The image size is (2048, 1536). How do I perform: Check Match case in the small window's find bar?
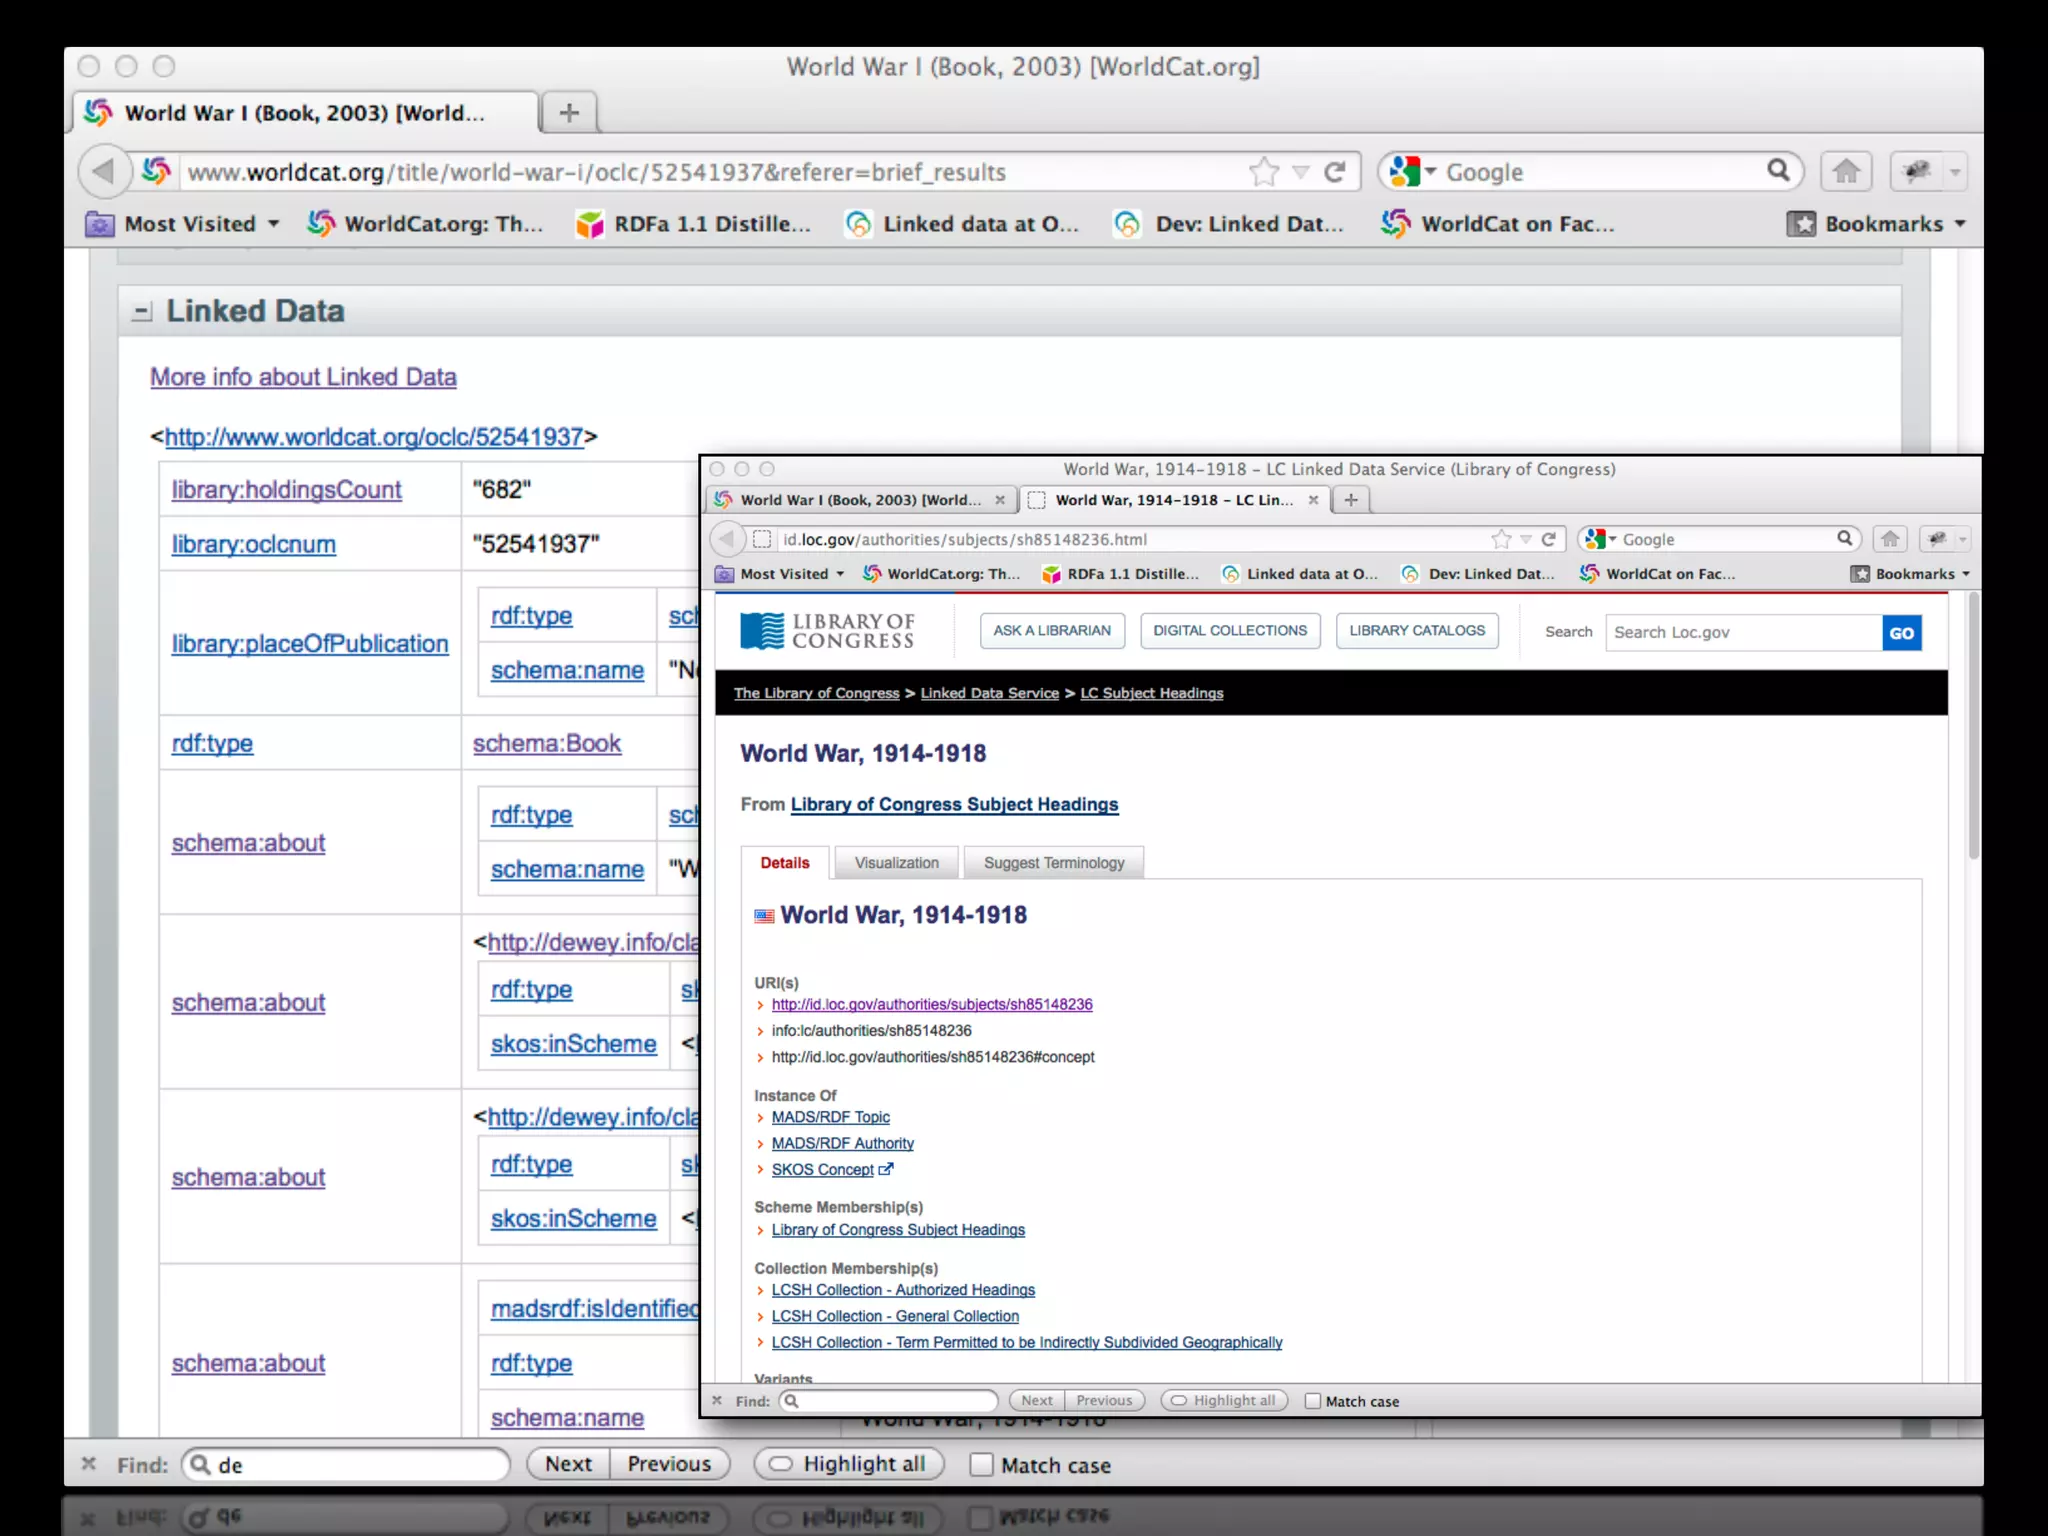click(1313, 1401)
